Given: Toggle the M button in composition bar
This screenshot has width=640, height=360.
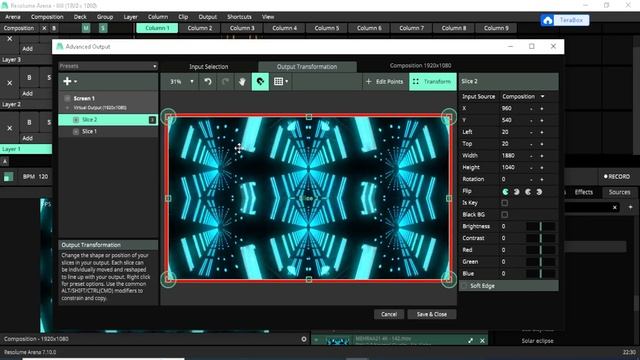Looking at the screenshot, I should tap(86, 28).
